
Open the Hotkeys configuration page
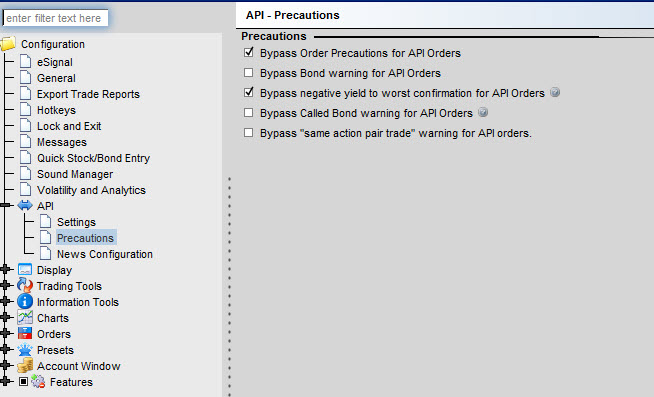point(56,111)
